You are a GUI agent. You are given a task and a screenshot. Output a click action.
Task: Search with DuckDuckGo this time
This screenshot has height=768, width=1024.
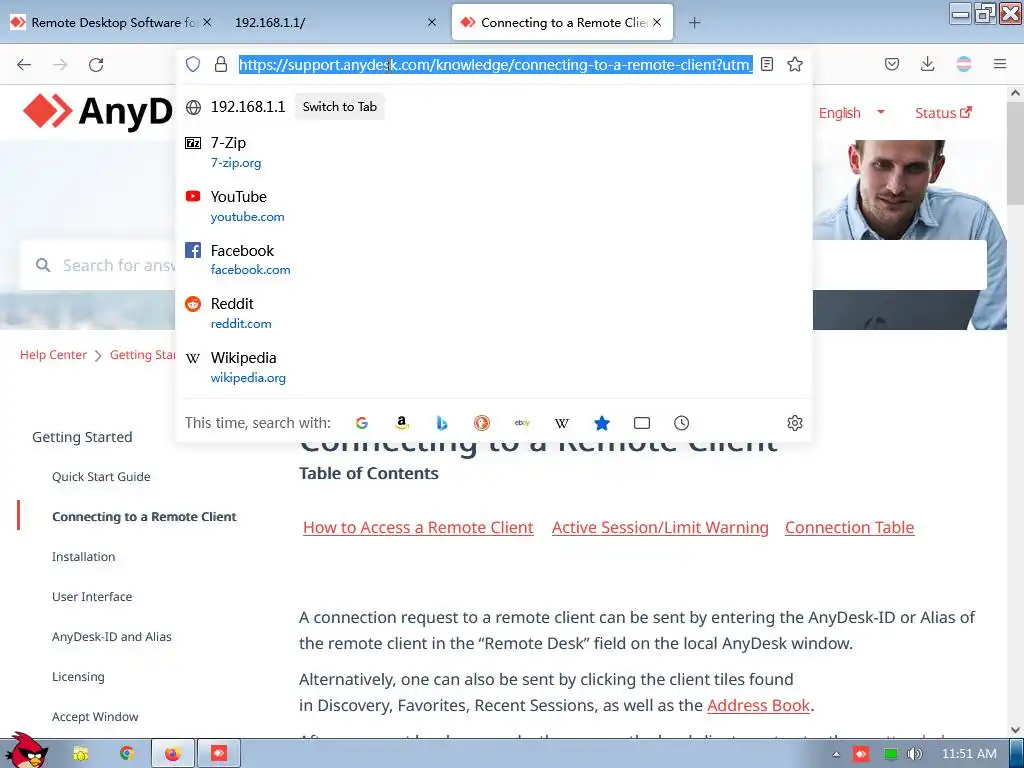482,423
